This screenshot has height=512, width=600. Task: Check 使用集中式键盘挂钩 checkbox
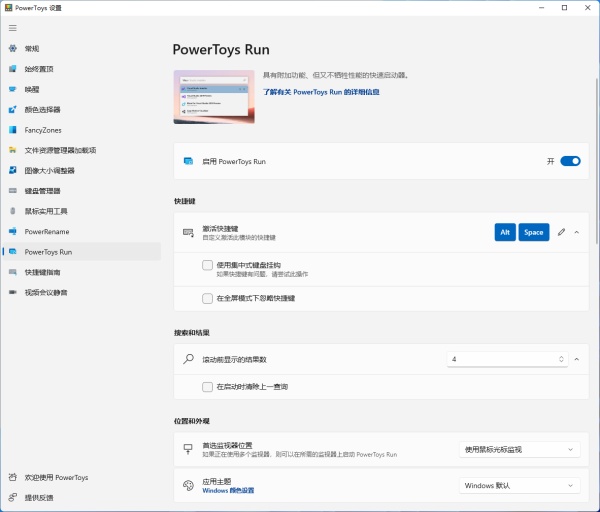[x=207, y=265]
